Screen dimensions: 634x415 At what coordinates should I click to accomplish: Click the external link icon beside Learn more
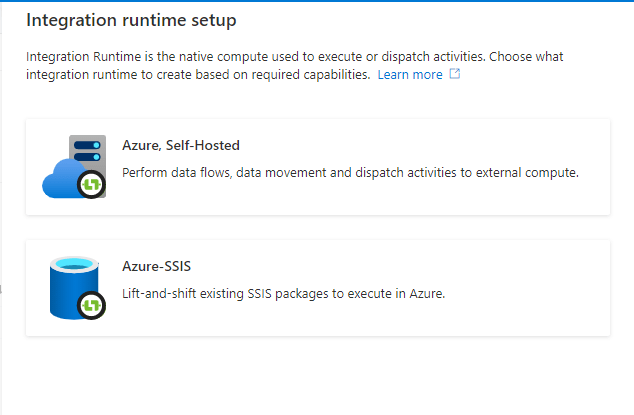(x=455, y=74)
